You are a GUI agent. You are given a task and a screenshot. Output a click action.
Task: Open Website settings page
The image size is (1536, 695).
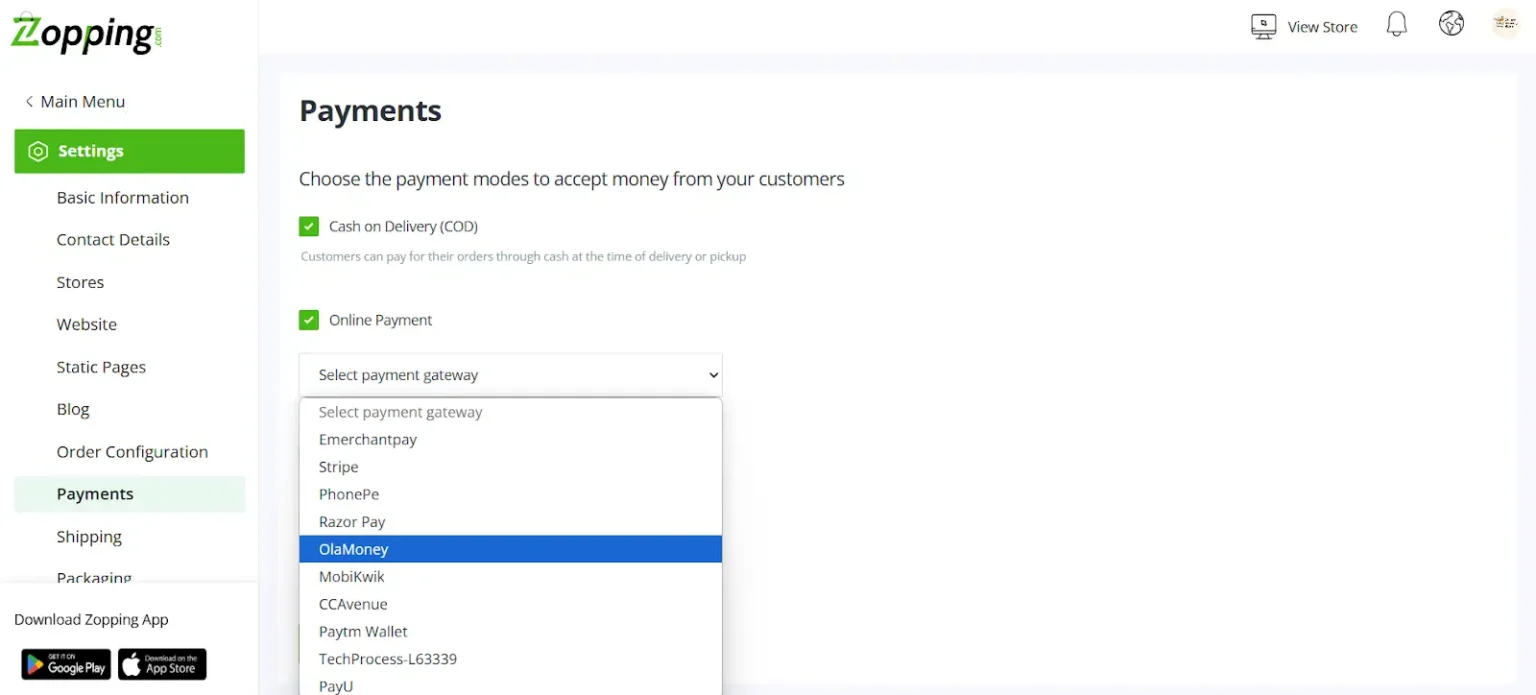click(87, 325)
